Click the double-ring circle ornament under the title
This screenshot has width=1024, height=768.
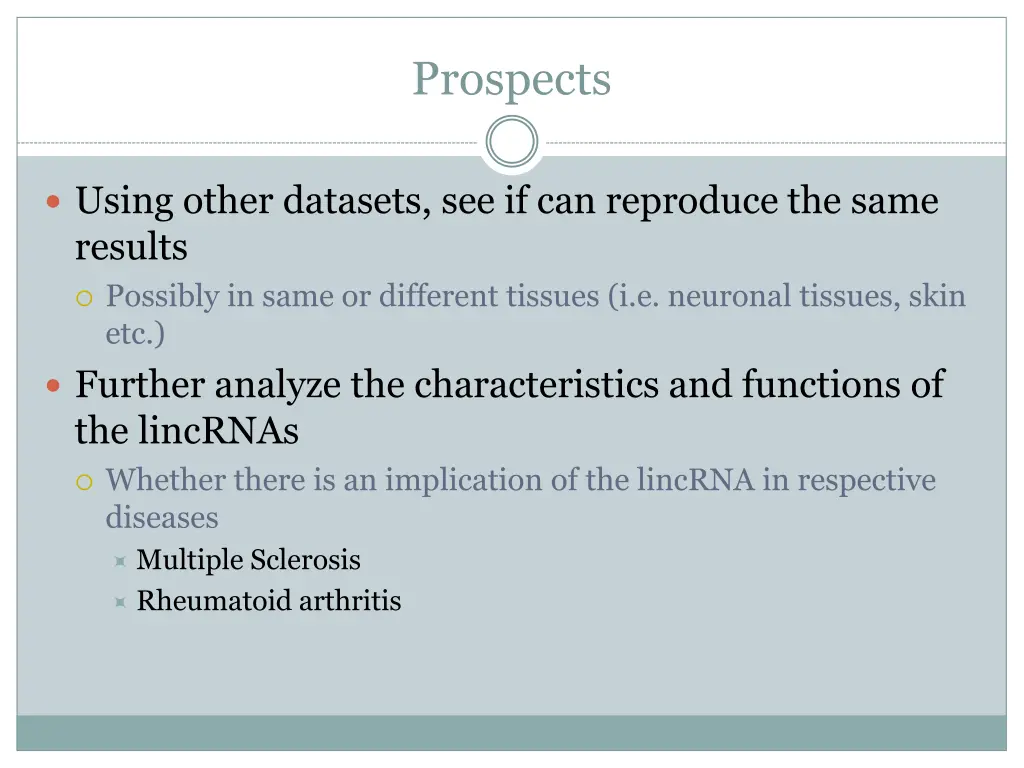(511, 142)
